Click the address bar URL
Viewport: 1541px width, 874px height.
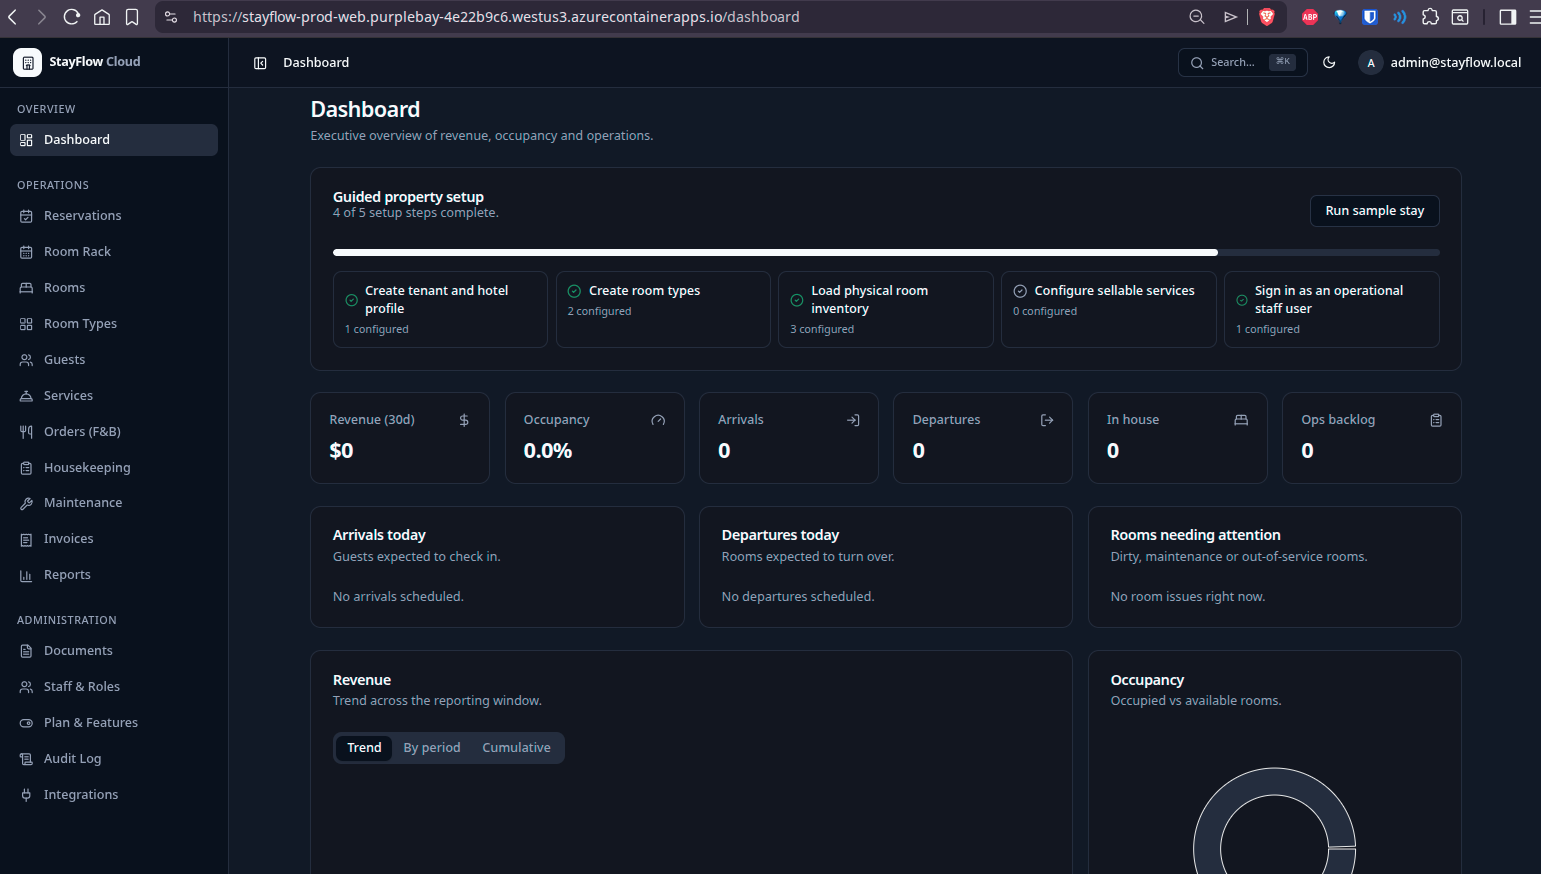point(496,17)
